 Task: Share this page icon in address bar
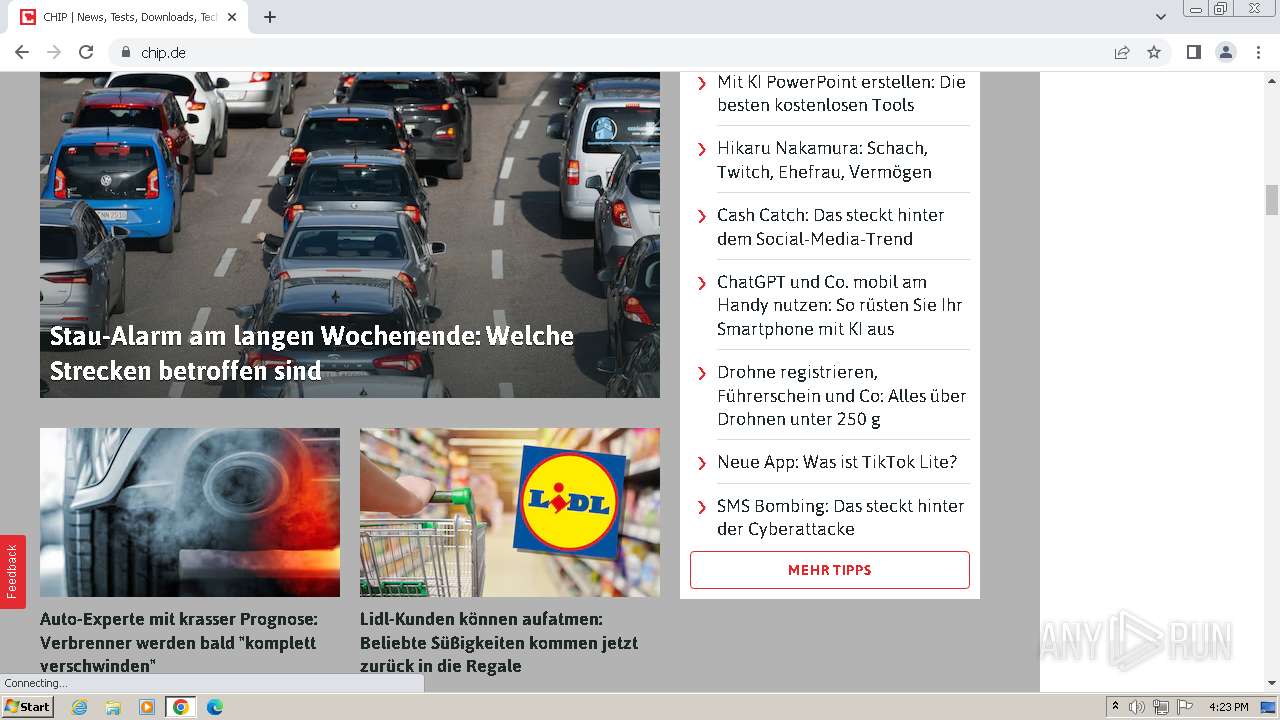[1122, 52]
